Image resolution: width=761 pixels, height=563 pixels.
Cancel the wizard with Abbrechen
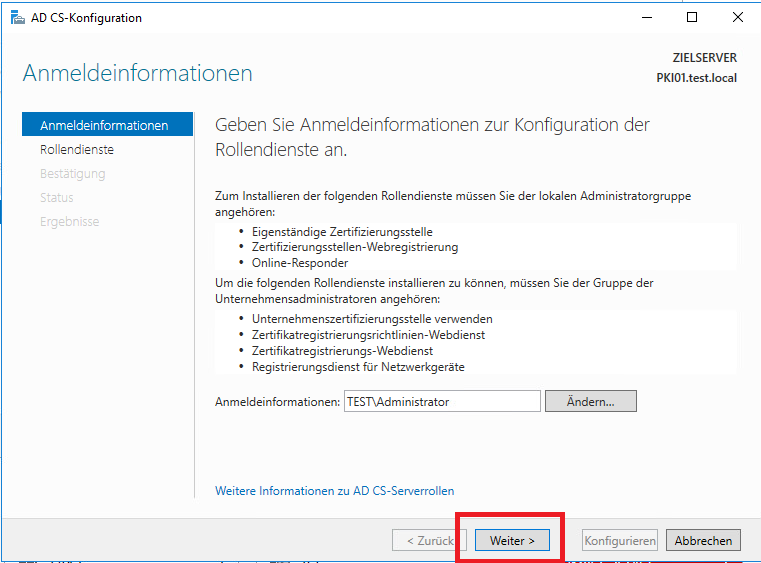(x=704, y=540)
